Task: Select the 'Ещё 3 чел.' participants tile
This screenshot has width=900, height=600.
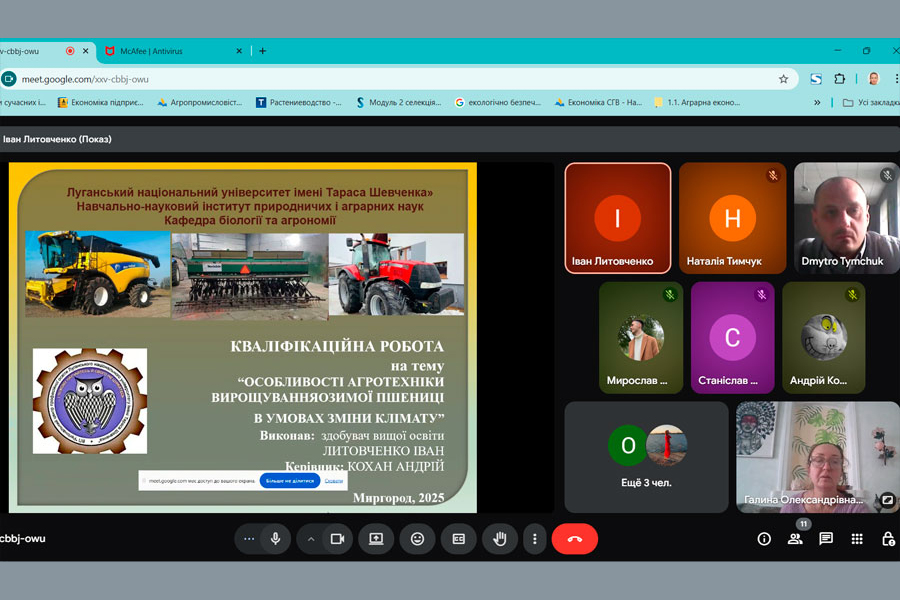Action: [646, 457]
